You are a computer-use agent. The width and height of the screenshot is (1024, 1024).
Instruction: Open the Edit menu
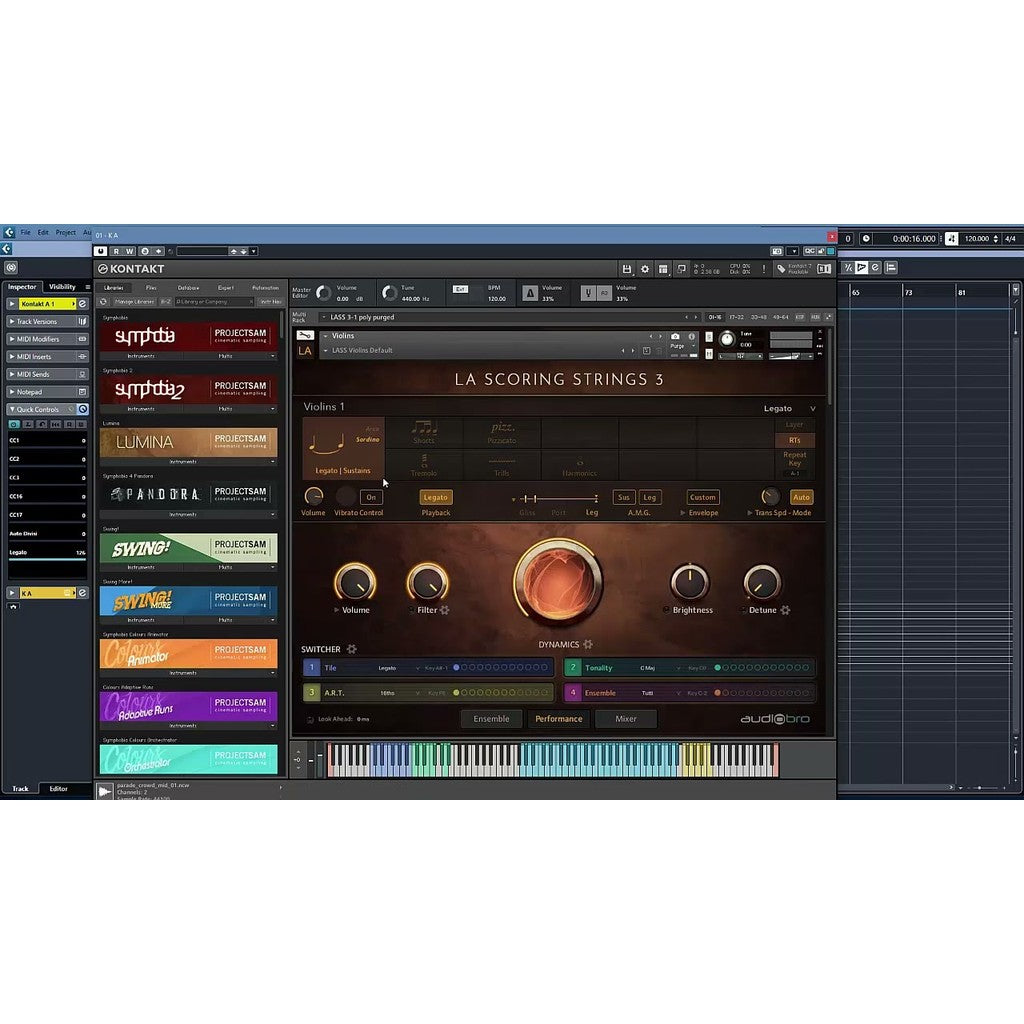(x=43, y=232)
